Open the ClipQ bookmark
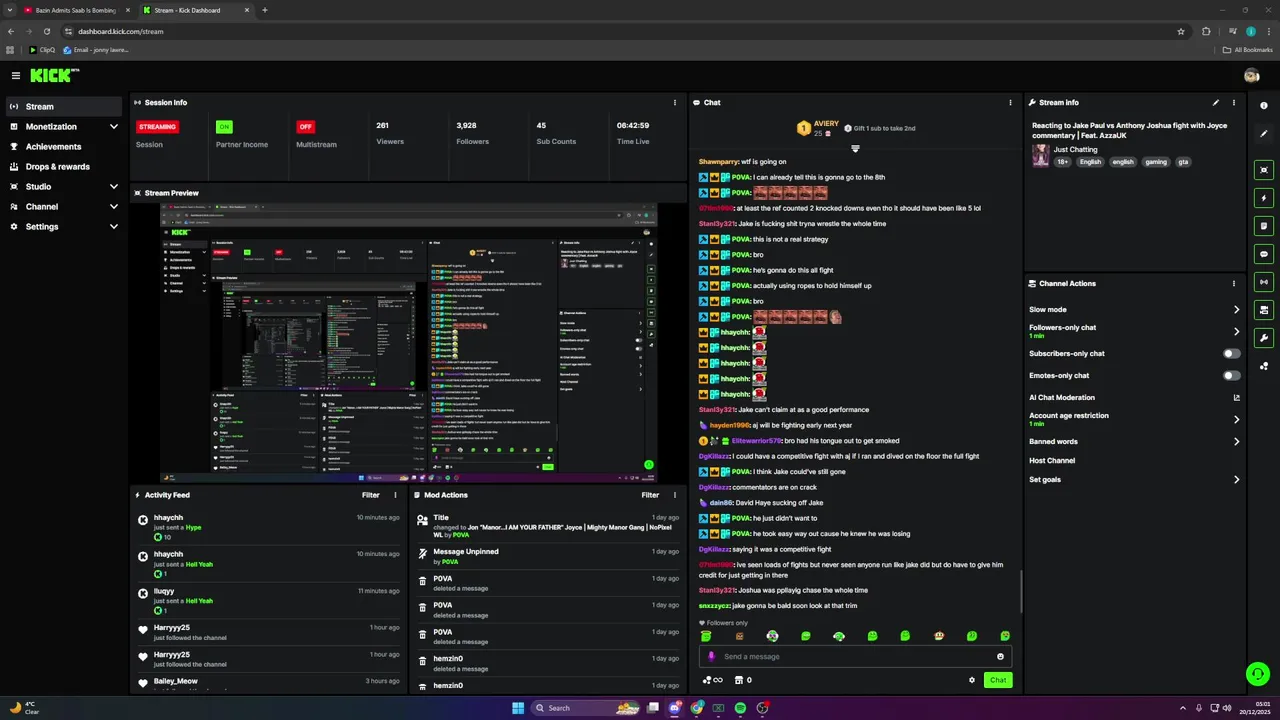The width and height of the screenshot is (1280, 720). tap(41, 49)
